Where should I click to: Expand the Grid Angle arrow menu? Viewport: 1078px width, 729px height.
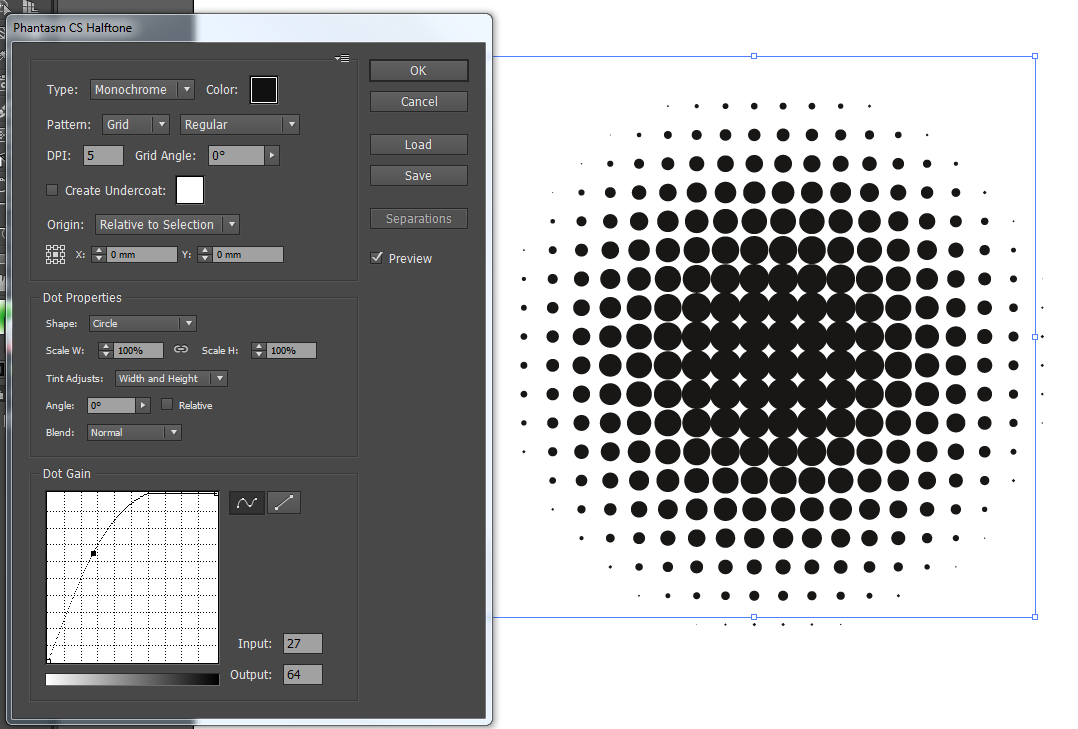272,155
